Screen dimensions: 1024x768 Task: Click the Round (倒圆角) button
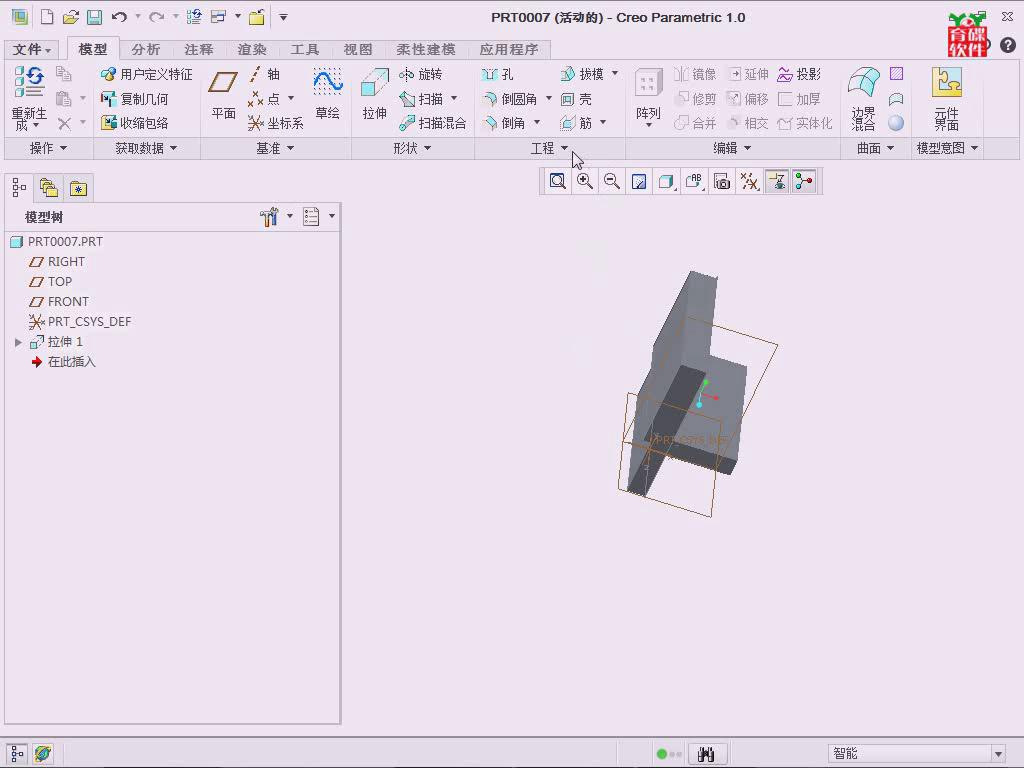coord(510,99)
